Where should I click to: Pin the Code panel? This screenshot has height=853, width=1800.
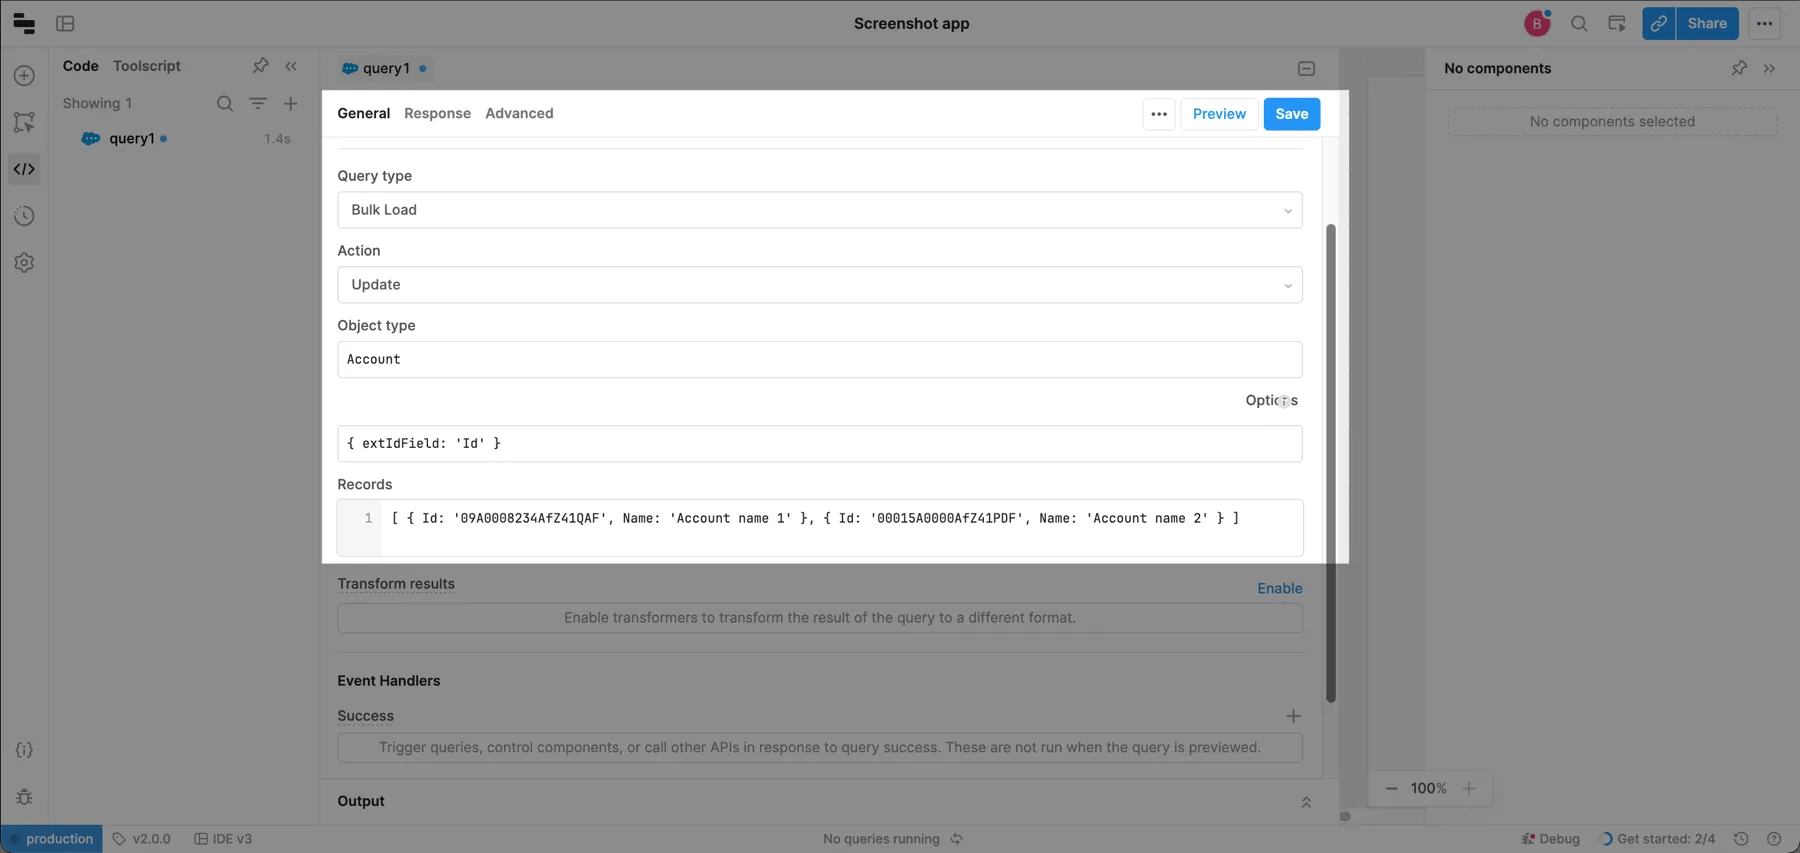pos(260,66)
